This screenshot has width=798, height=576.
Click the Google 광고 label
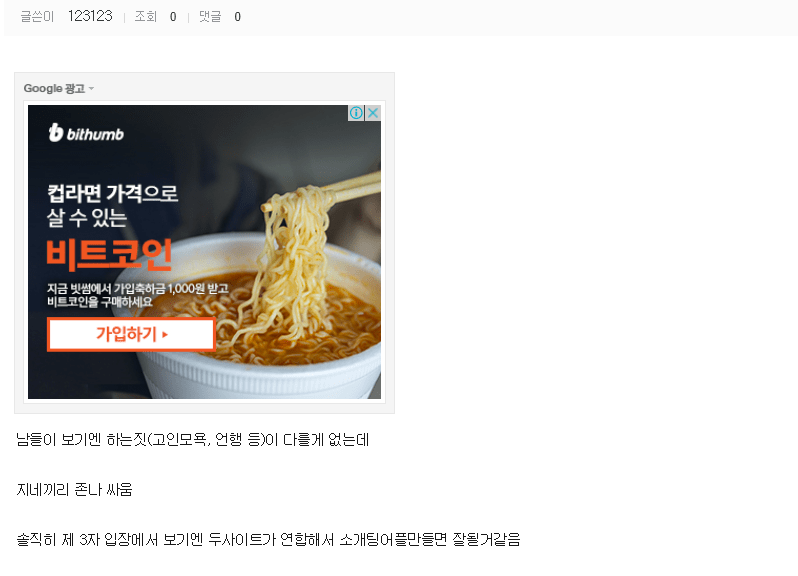pos(54,89)
